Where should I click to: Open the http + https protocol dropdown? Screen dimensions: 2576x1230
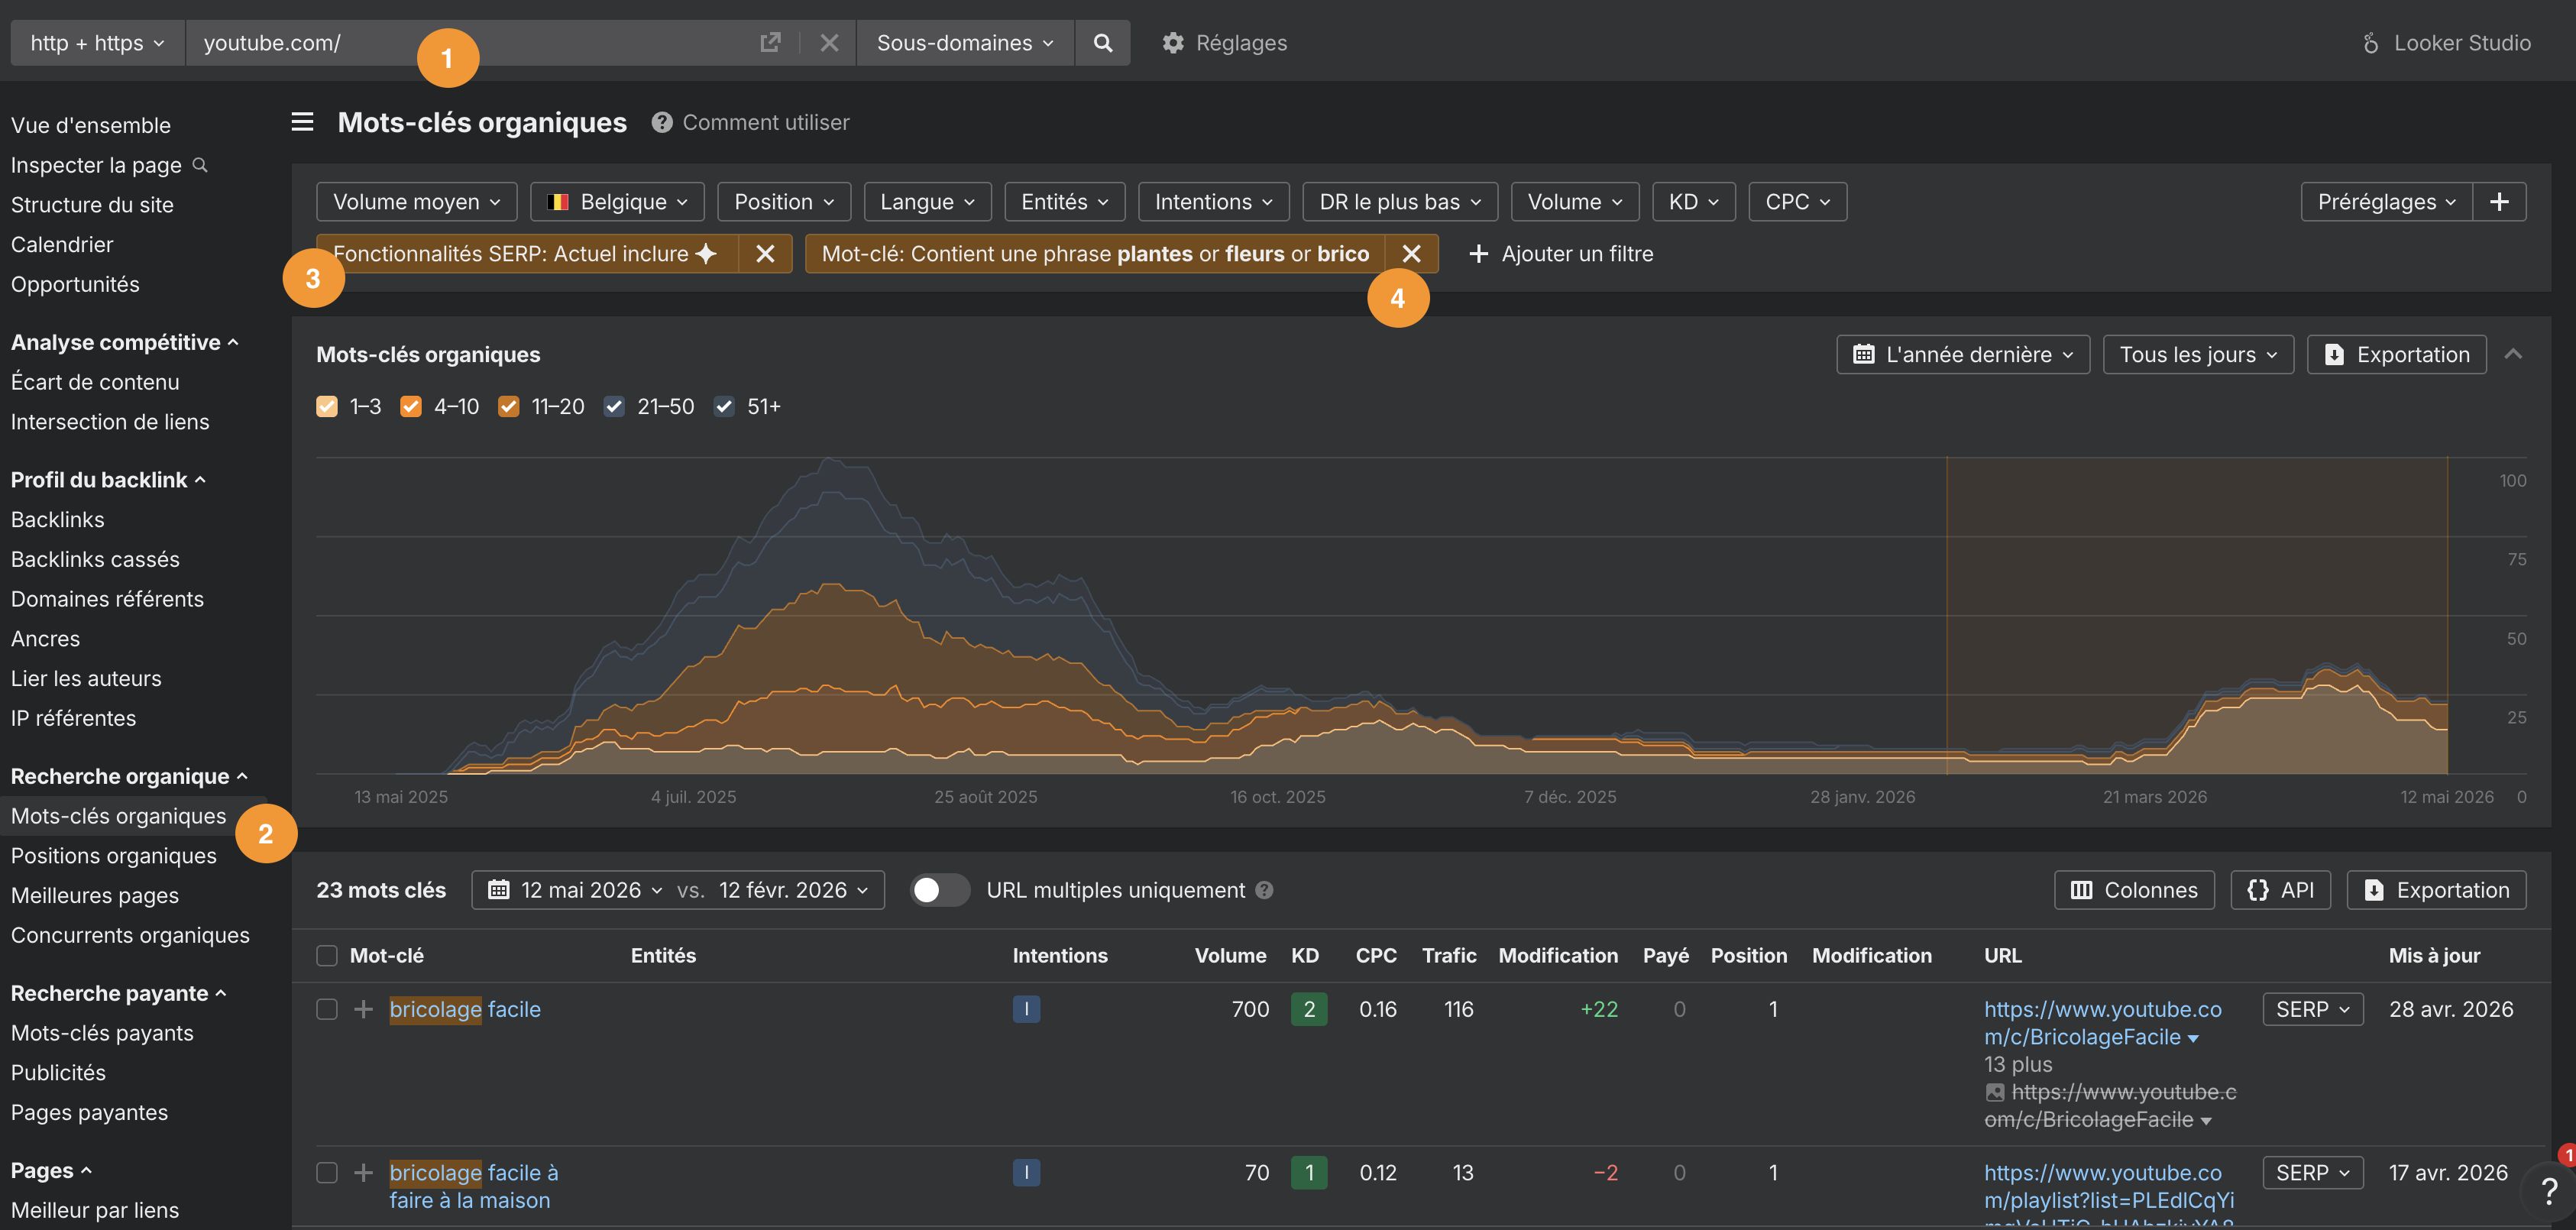[x=97, y=43]
